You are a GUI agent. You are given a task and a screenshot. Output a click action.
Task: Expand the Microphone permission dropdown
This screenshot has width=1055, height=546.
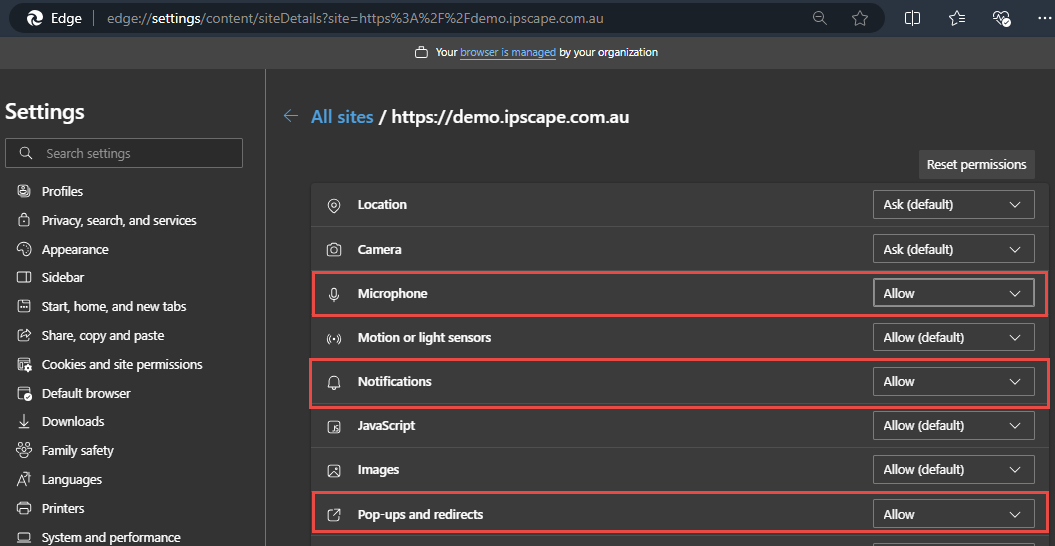[x=953, y=293]
